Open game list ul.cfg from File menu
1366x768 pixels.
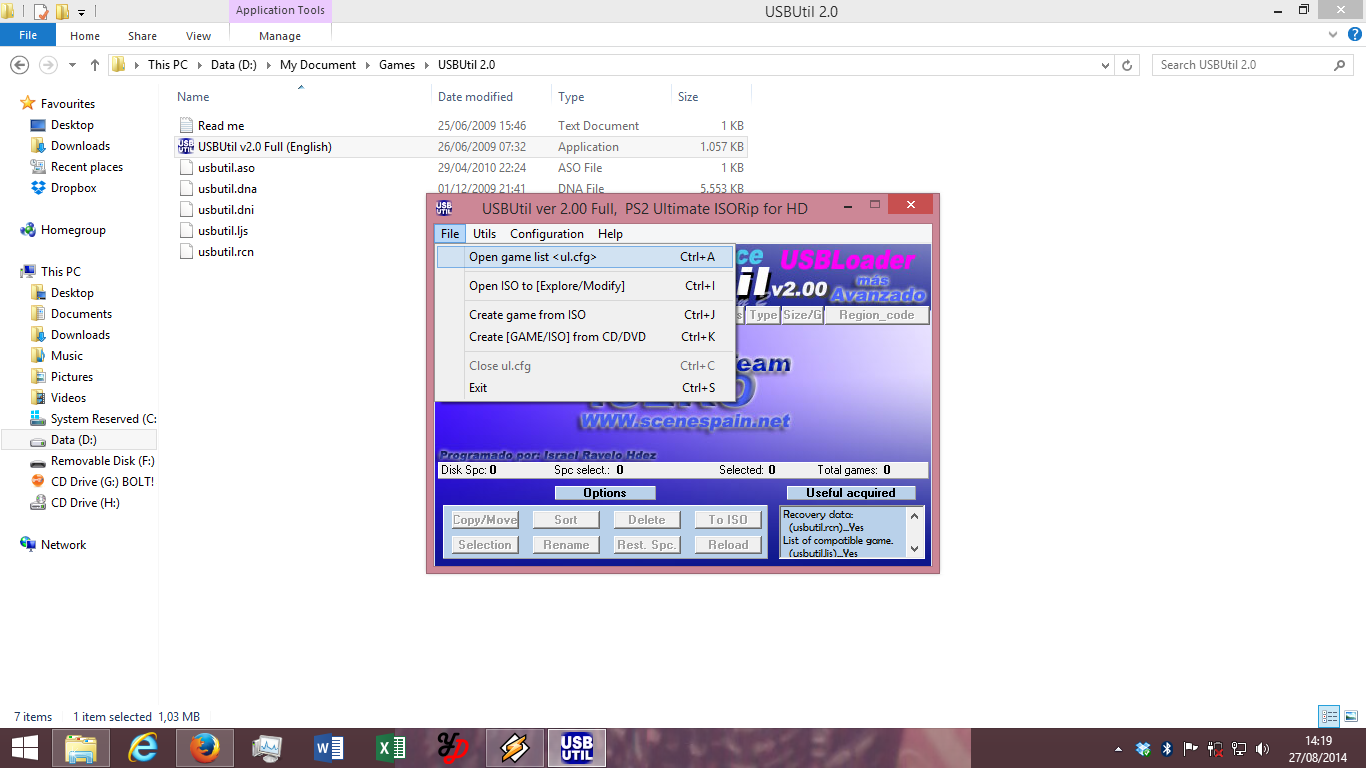pos(585,257)
